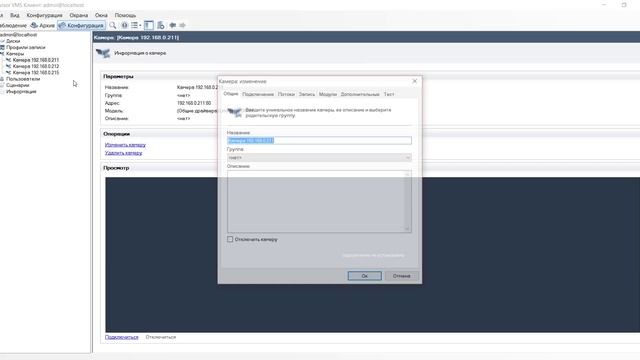The image size is (640, 360).
Task: Open the Запись tab in dialog
Action: point(307,94)
